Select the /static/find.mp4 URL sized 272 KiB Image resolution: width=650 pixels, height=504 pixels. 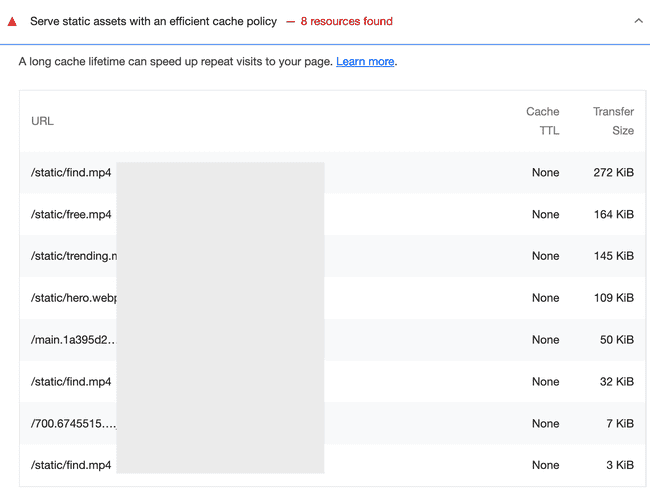pyautogui.click(x=71, y=173)
